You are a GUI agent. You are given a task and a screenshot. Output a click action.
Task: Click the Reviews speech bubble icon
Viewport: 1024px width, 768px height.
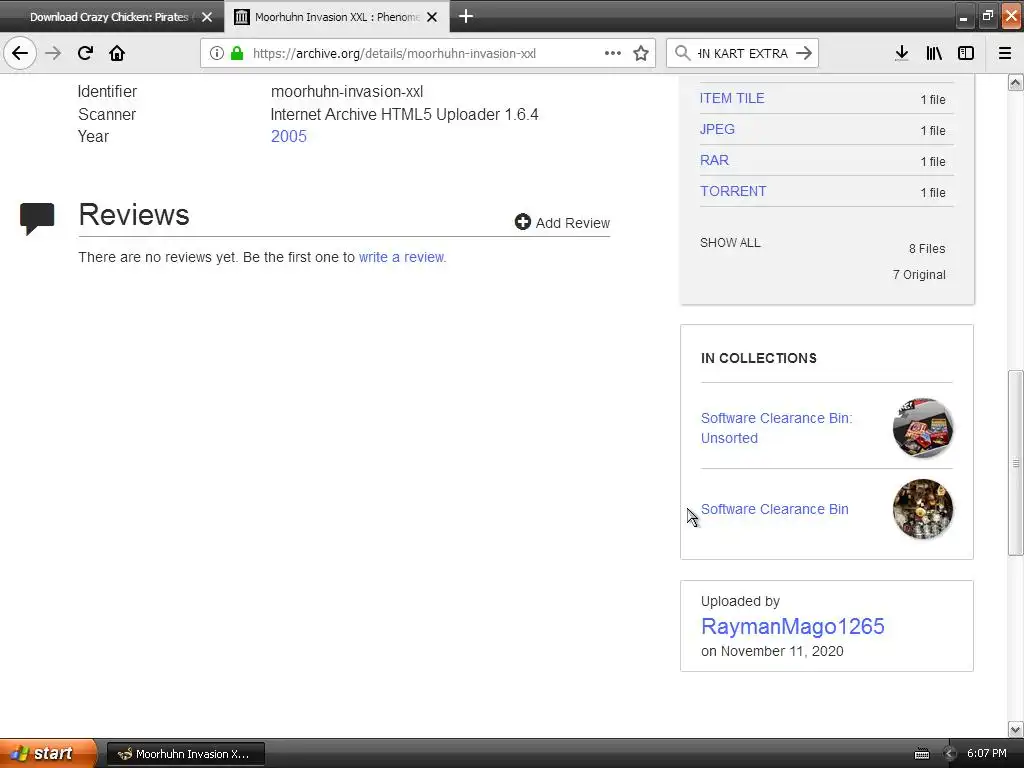(x=37, y=219)
